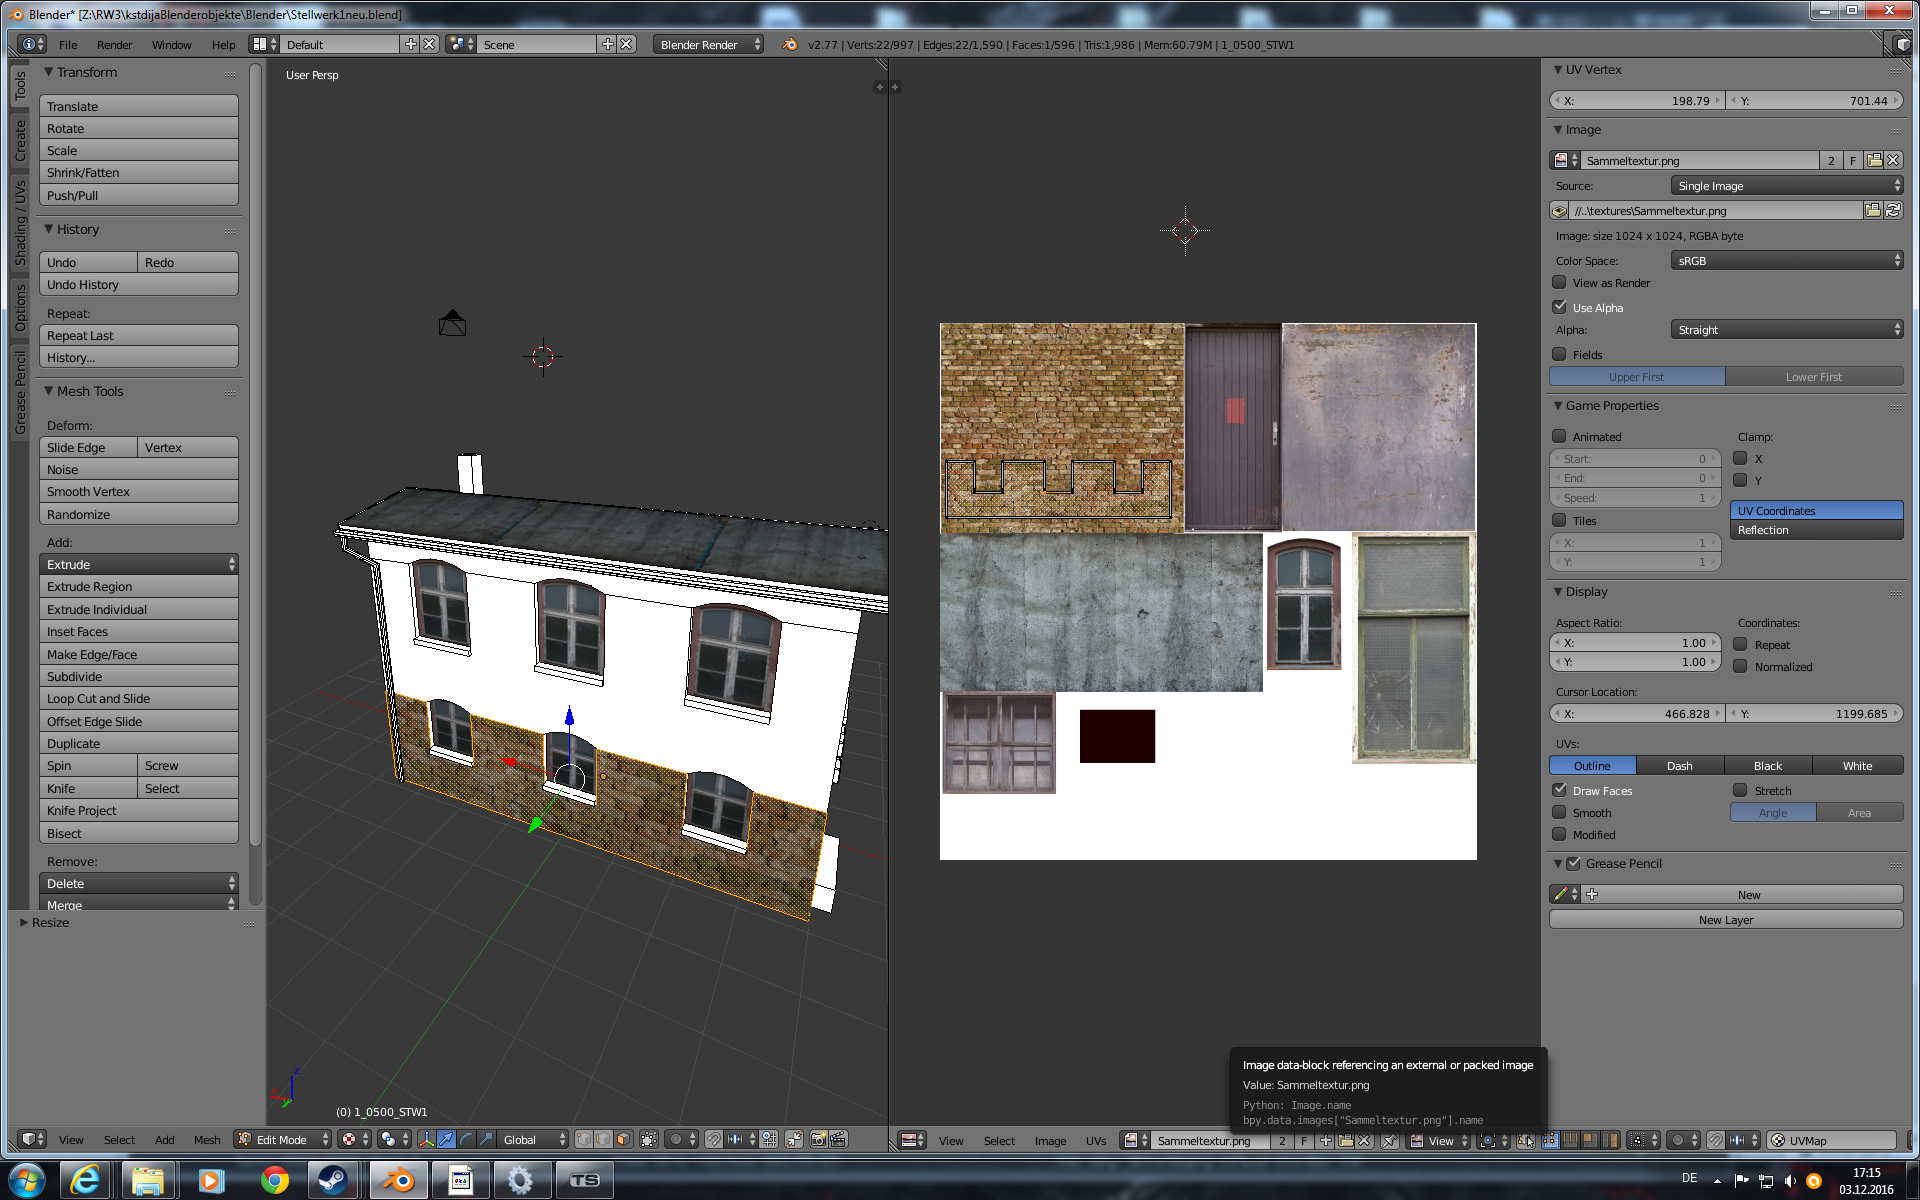Enable the Tiles checkbox
The image size is (1920, 1200).
click(1559, 520)
